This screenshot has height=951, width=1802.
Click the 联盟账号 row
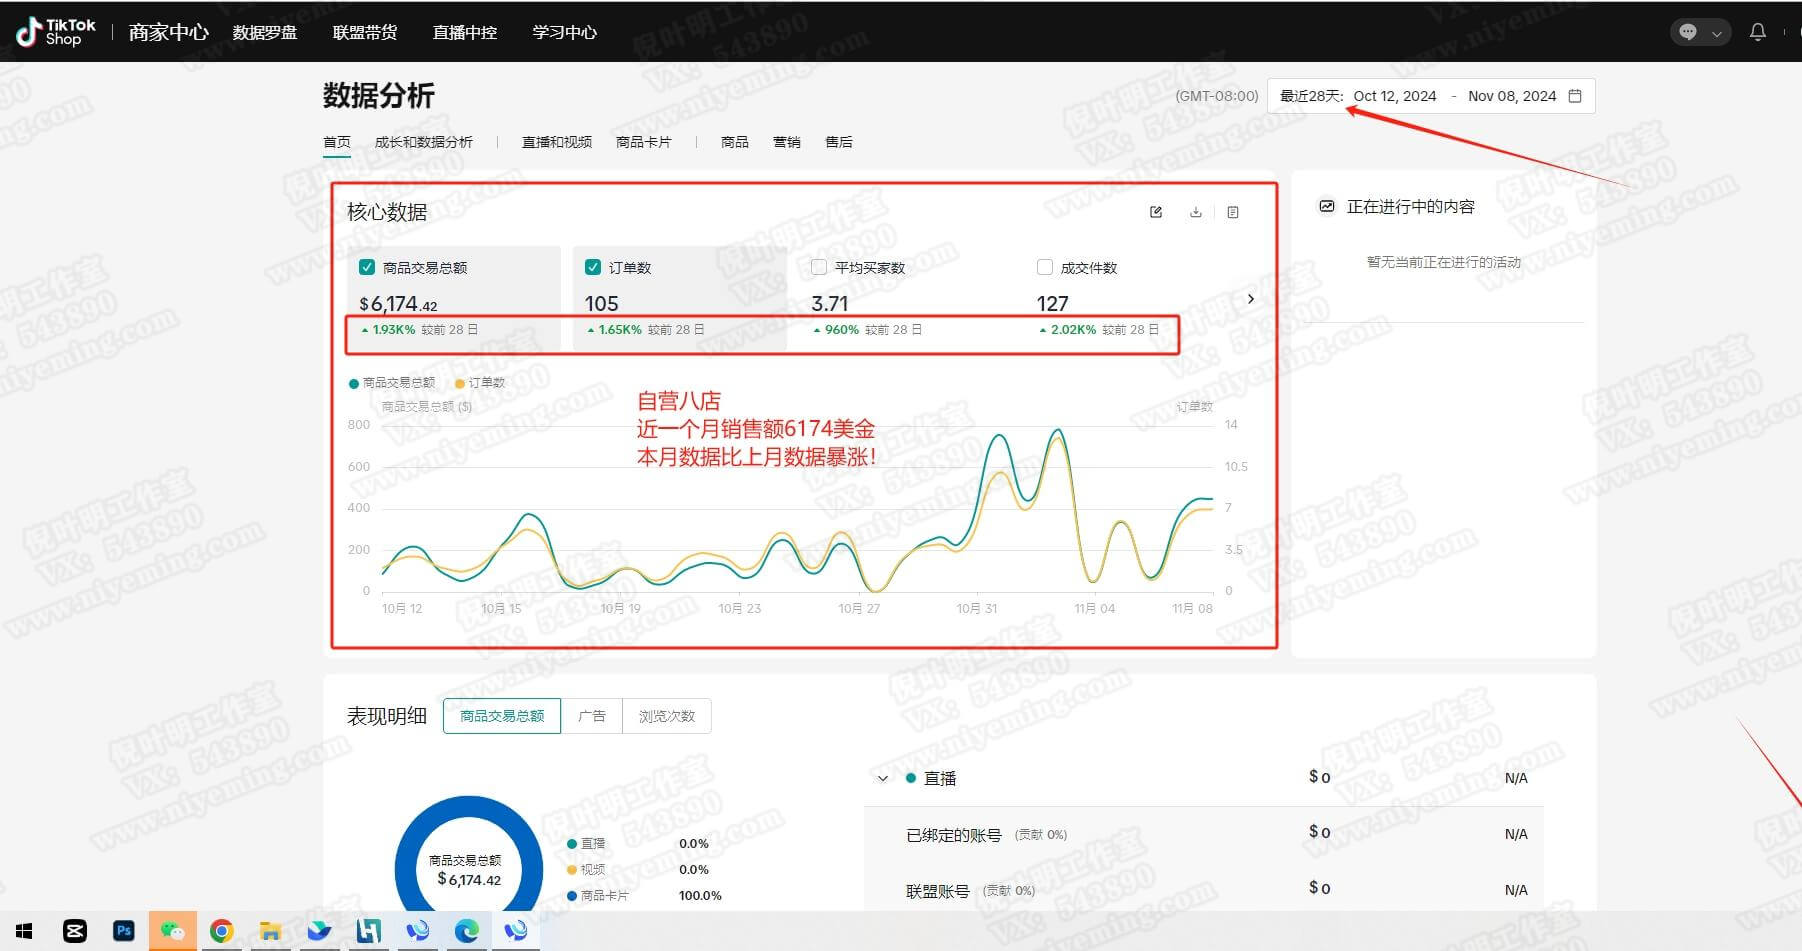point(1204,889)
